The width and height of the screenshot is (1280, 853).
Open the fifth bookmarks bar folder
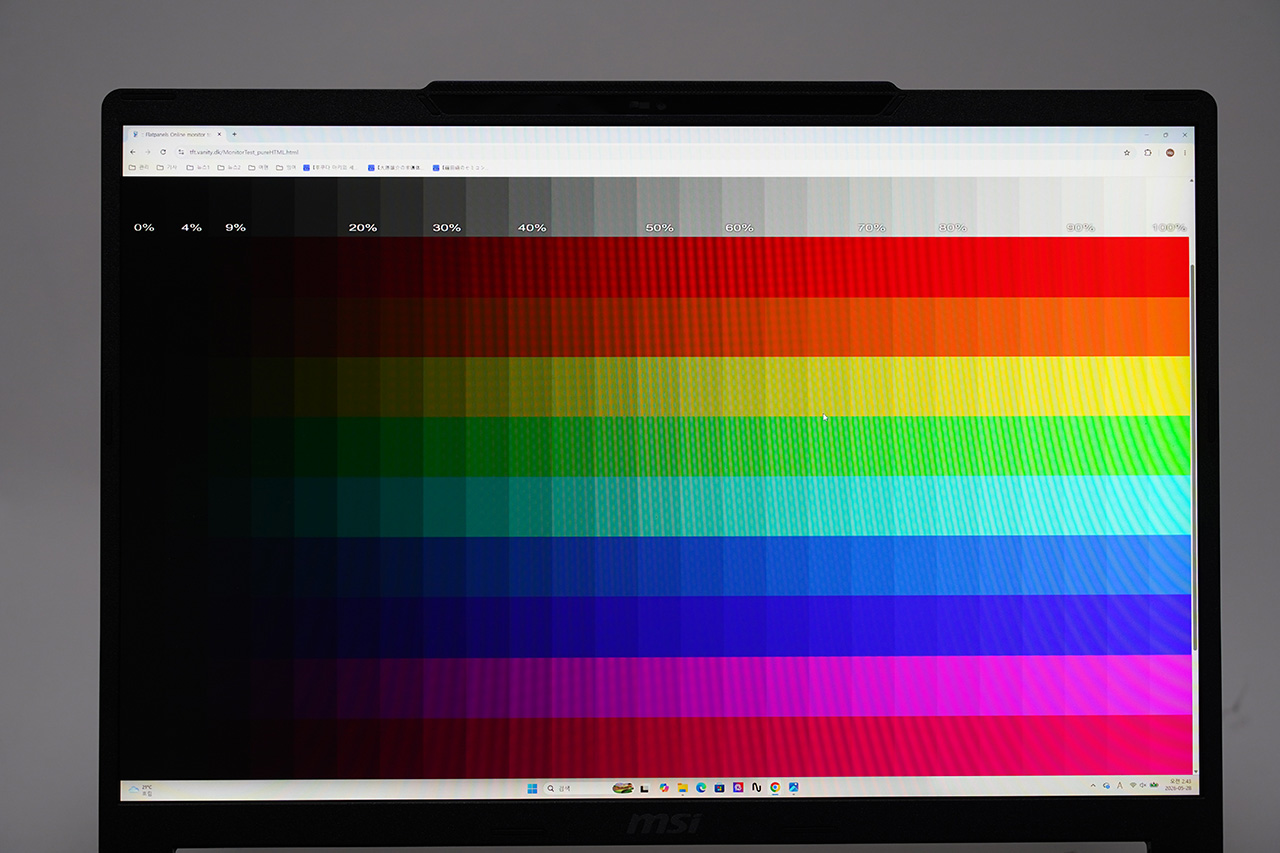pos(258,167)
